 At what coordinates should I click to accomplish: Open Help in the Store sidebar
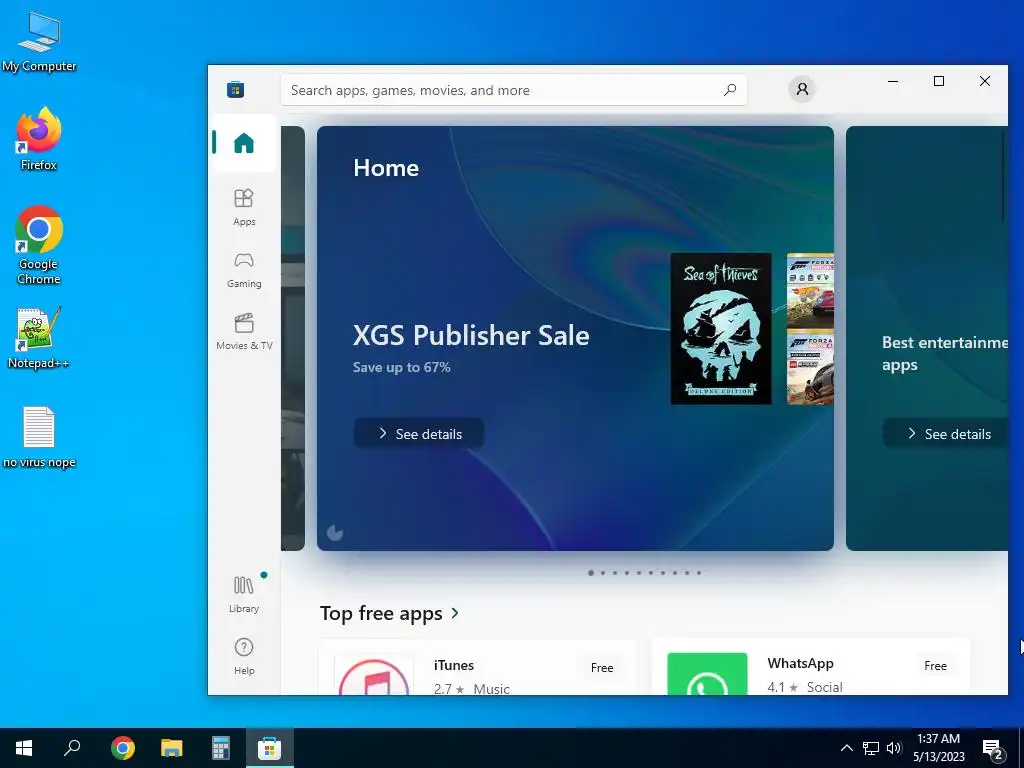244,656
